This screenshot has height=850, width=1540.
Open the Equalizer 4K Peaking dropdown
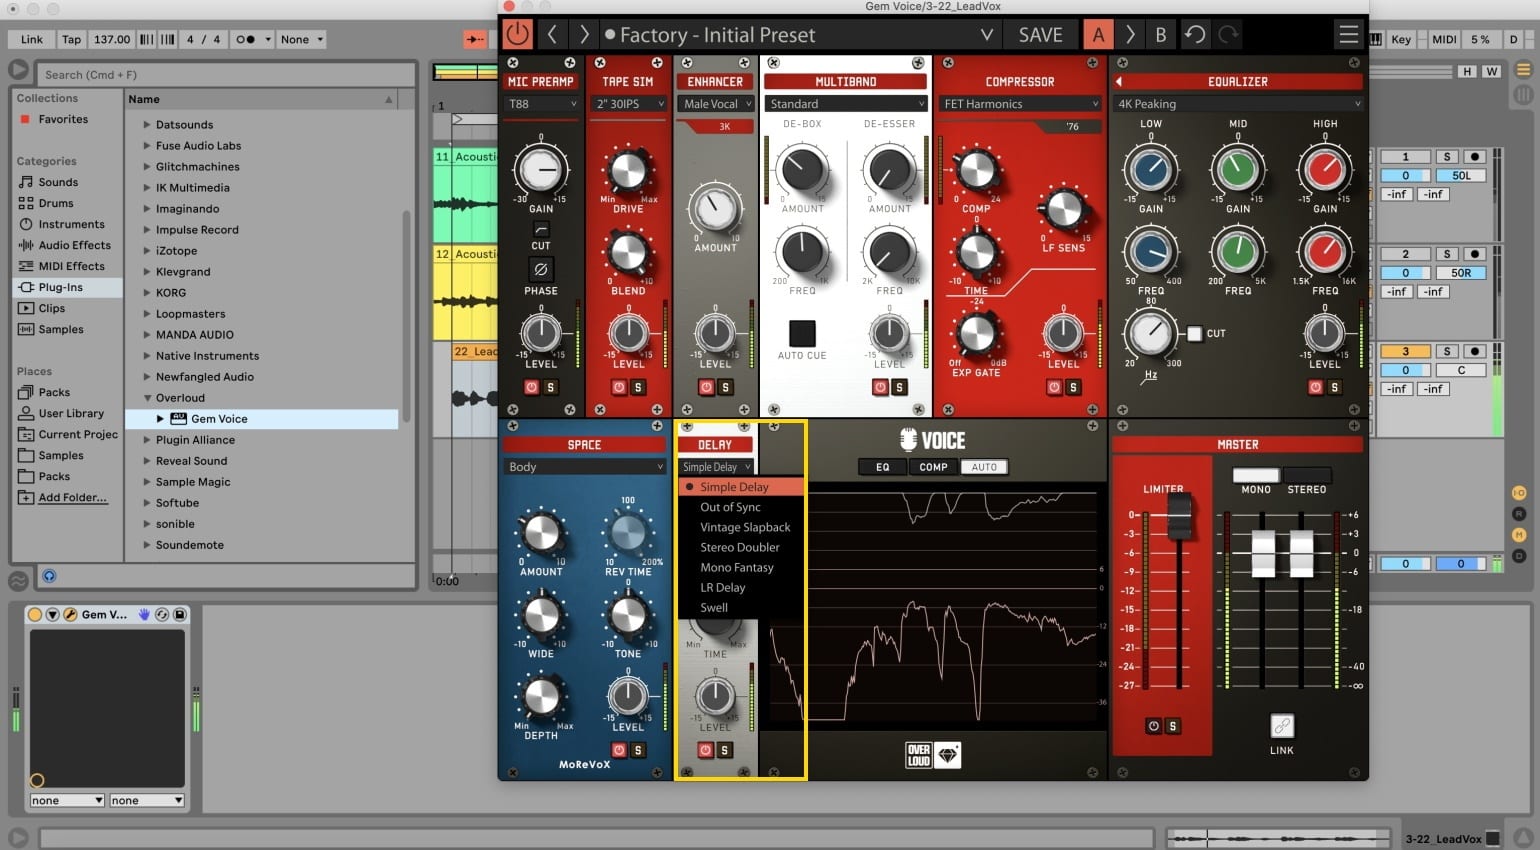click(1238, 104)
